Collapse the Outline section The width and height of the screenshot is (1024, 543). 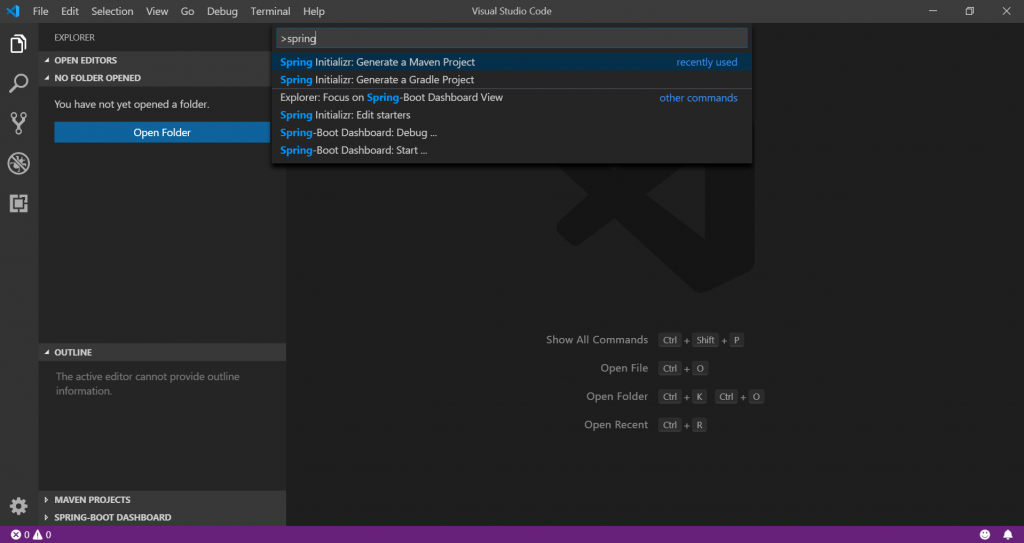[x=162, y=352]
